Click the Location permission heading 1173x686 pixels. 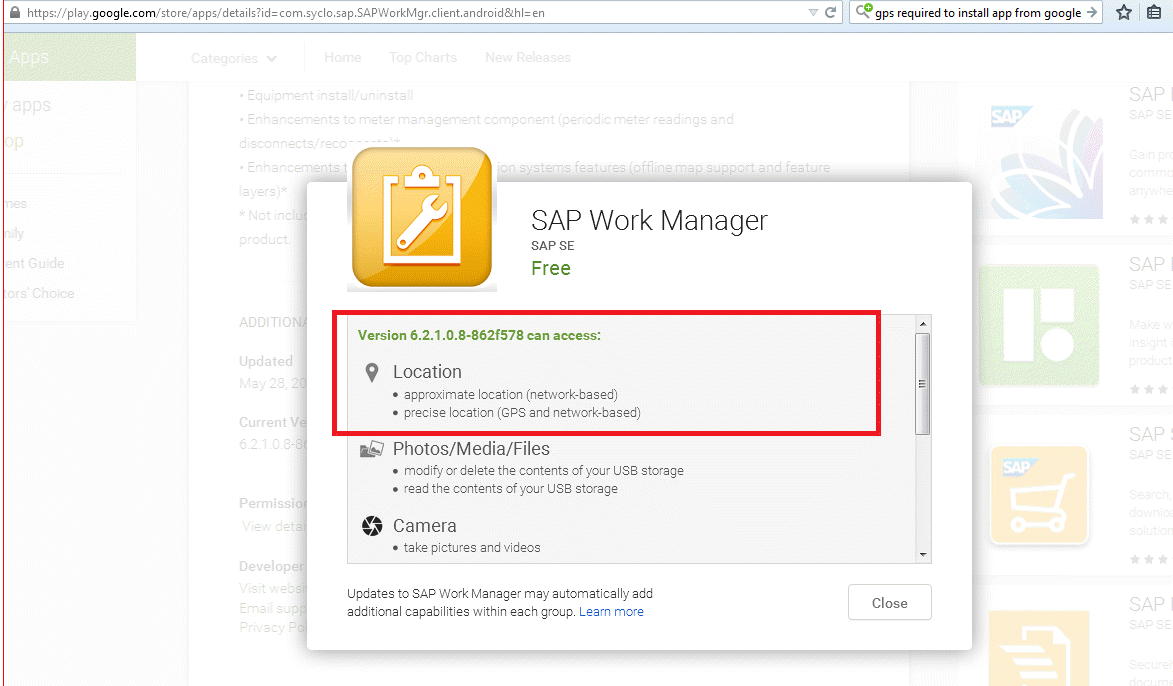(x=427, y=372)
